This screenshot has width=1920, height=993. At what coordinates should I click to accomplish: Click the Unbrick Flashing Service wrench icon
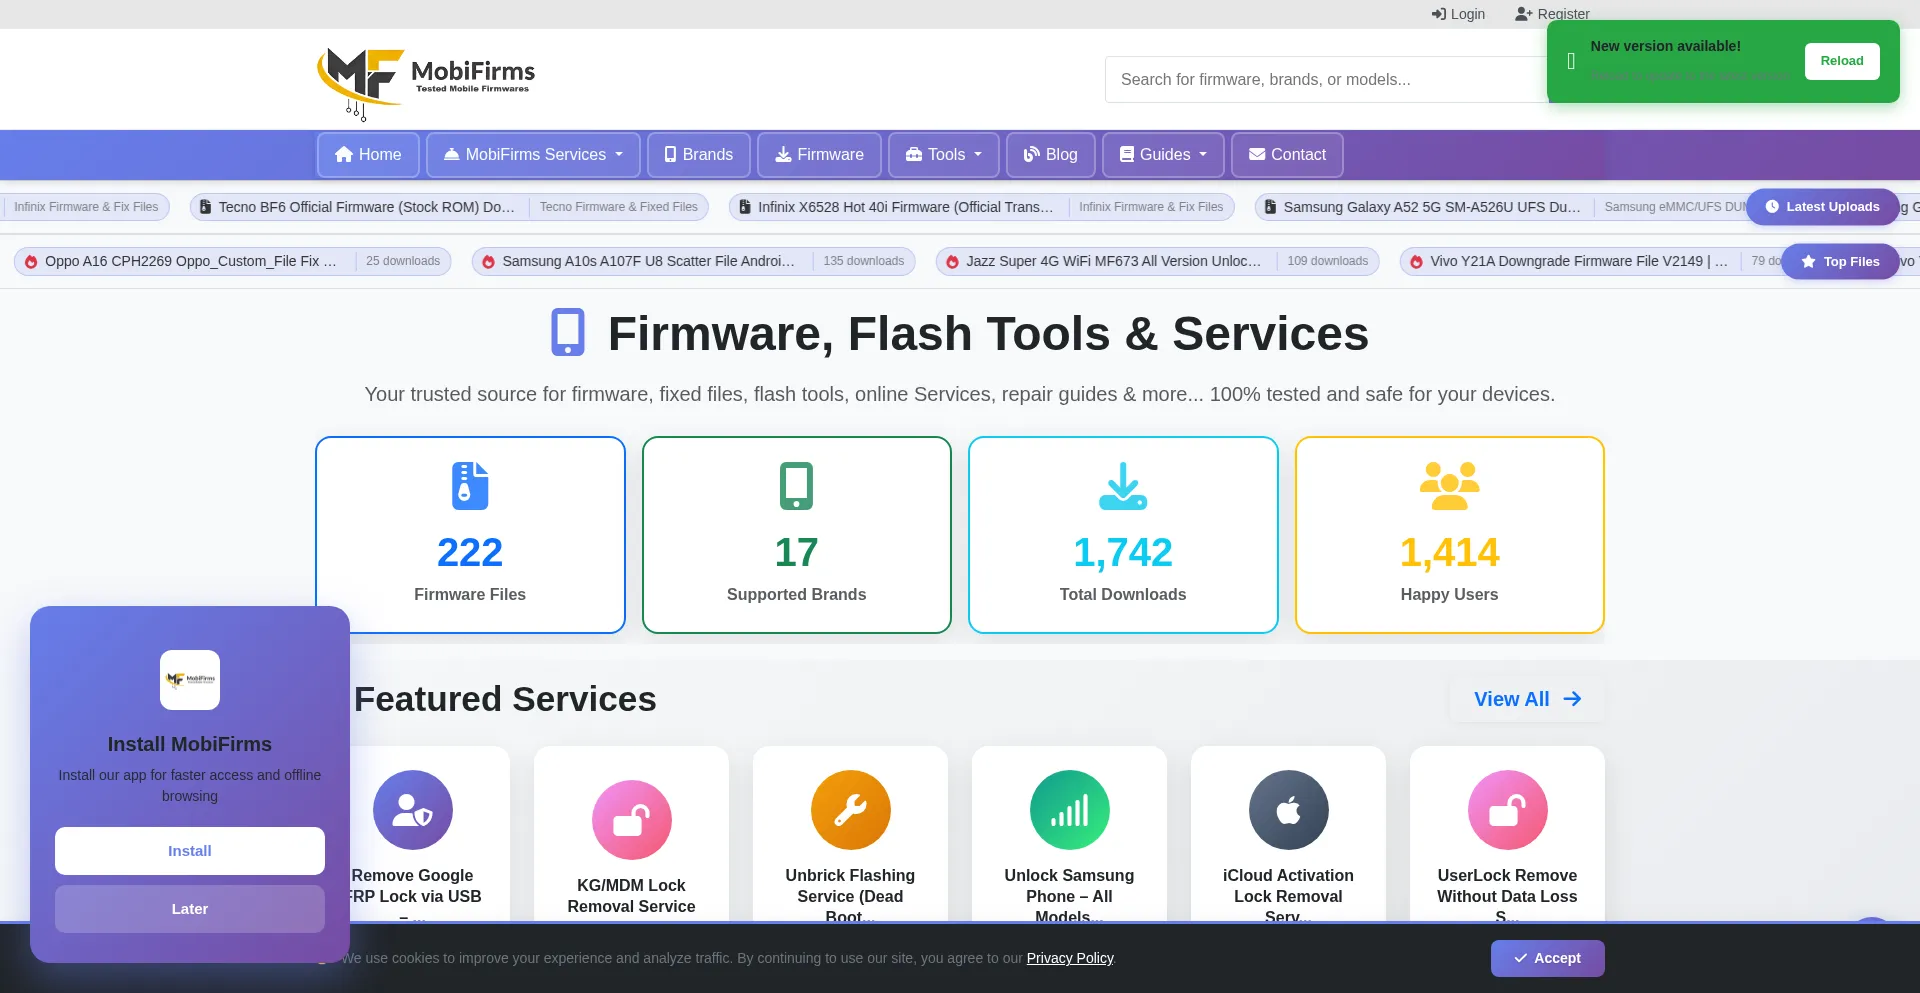[850, 810]
